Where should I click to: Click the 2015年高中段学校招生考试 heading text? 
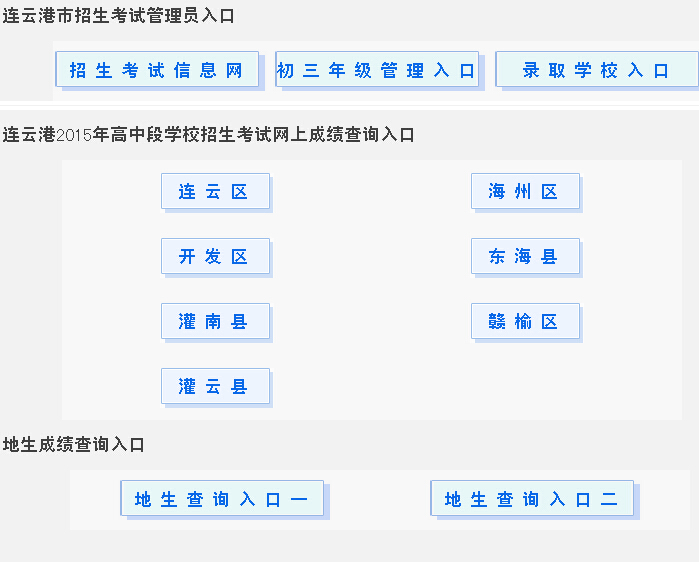[210, 135]
